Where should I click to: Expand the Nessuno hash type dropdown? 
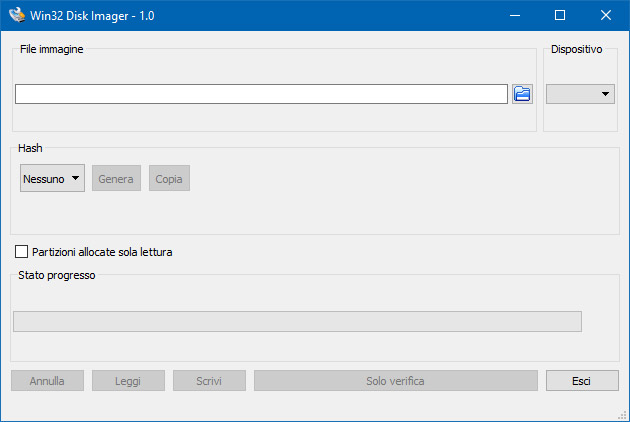[x=52, y=179]
